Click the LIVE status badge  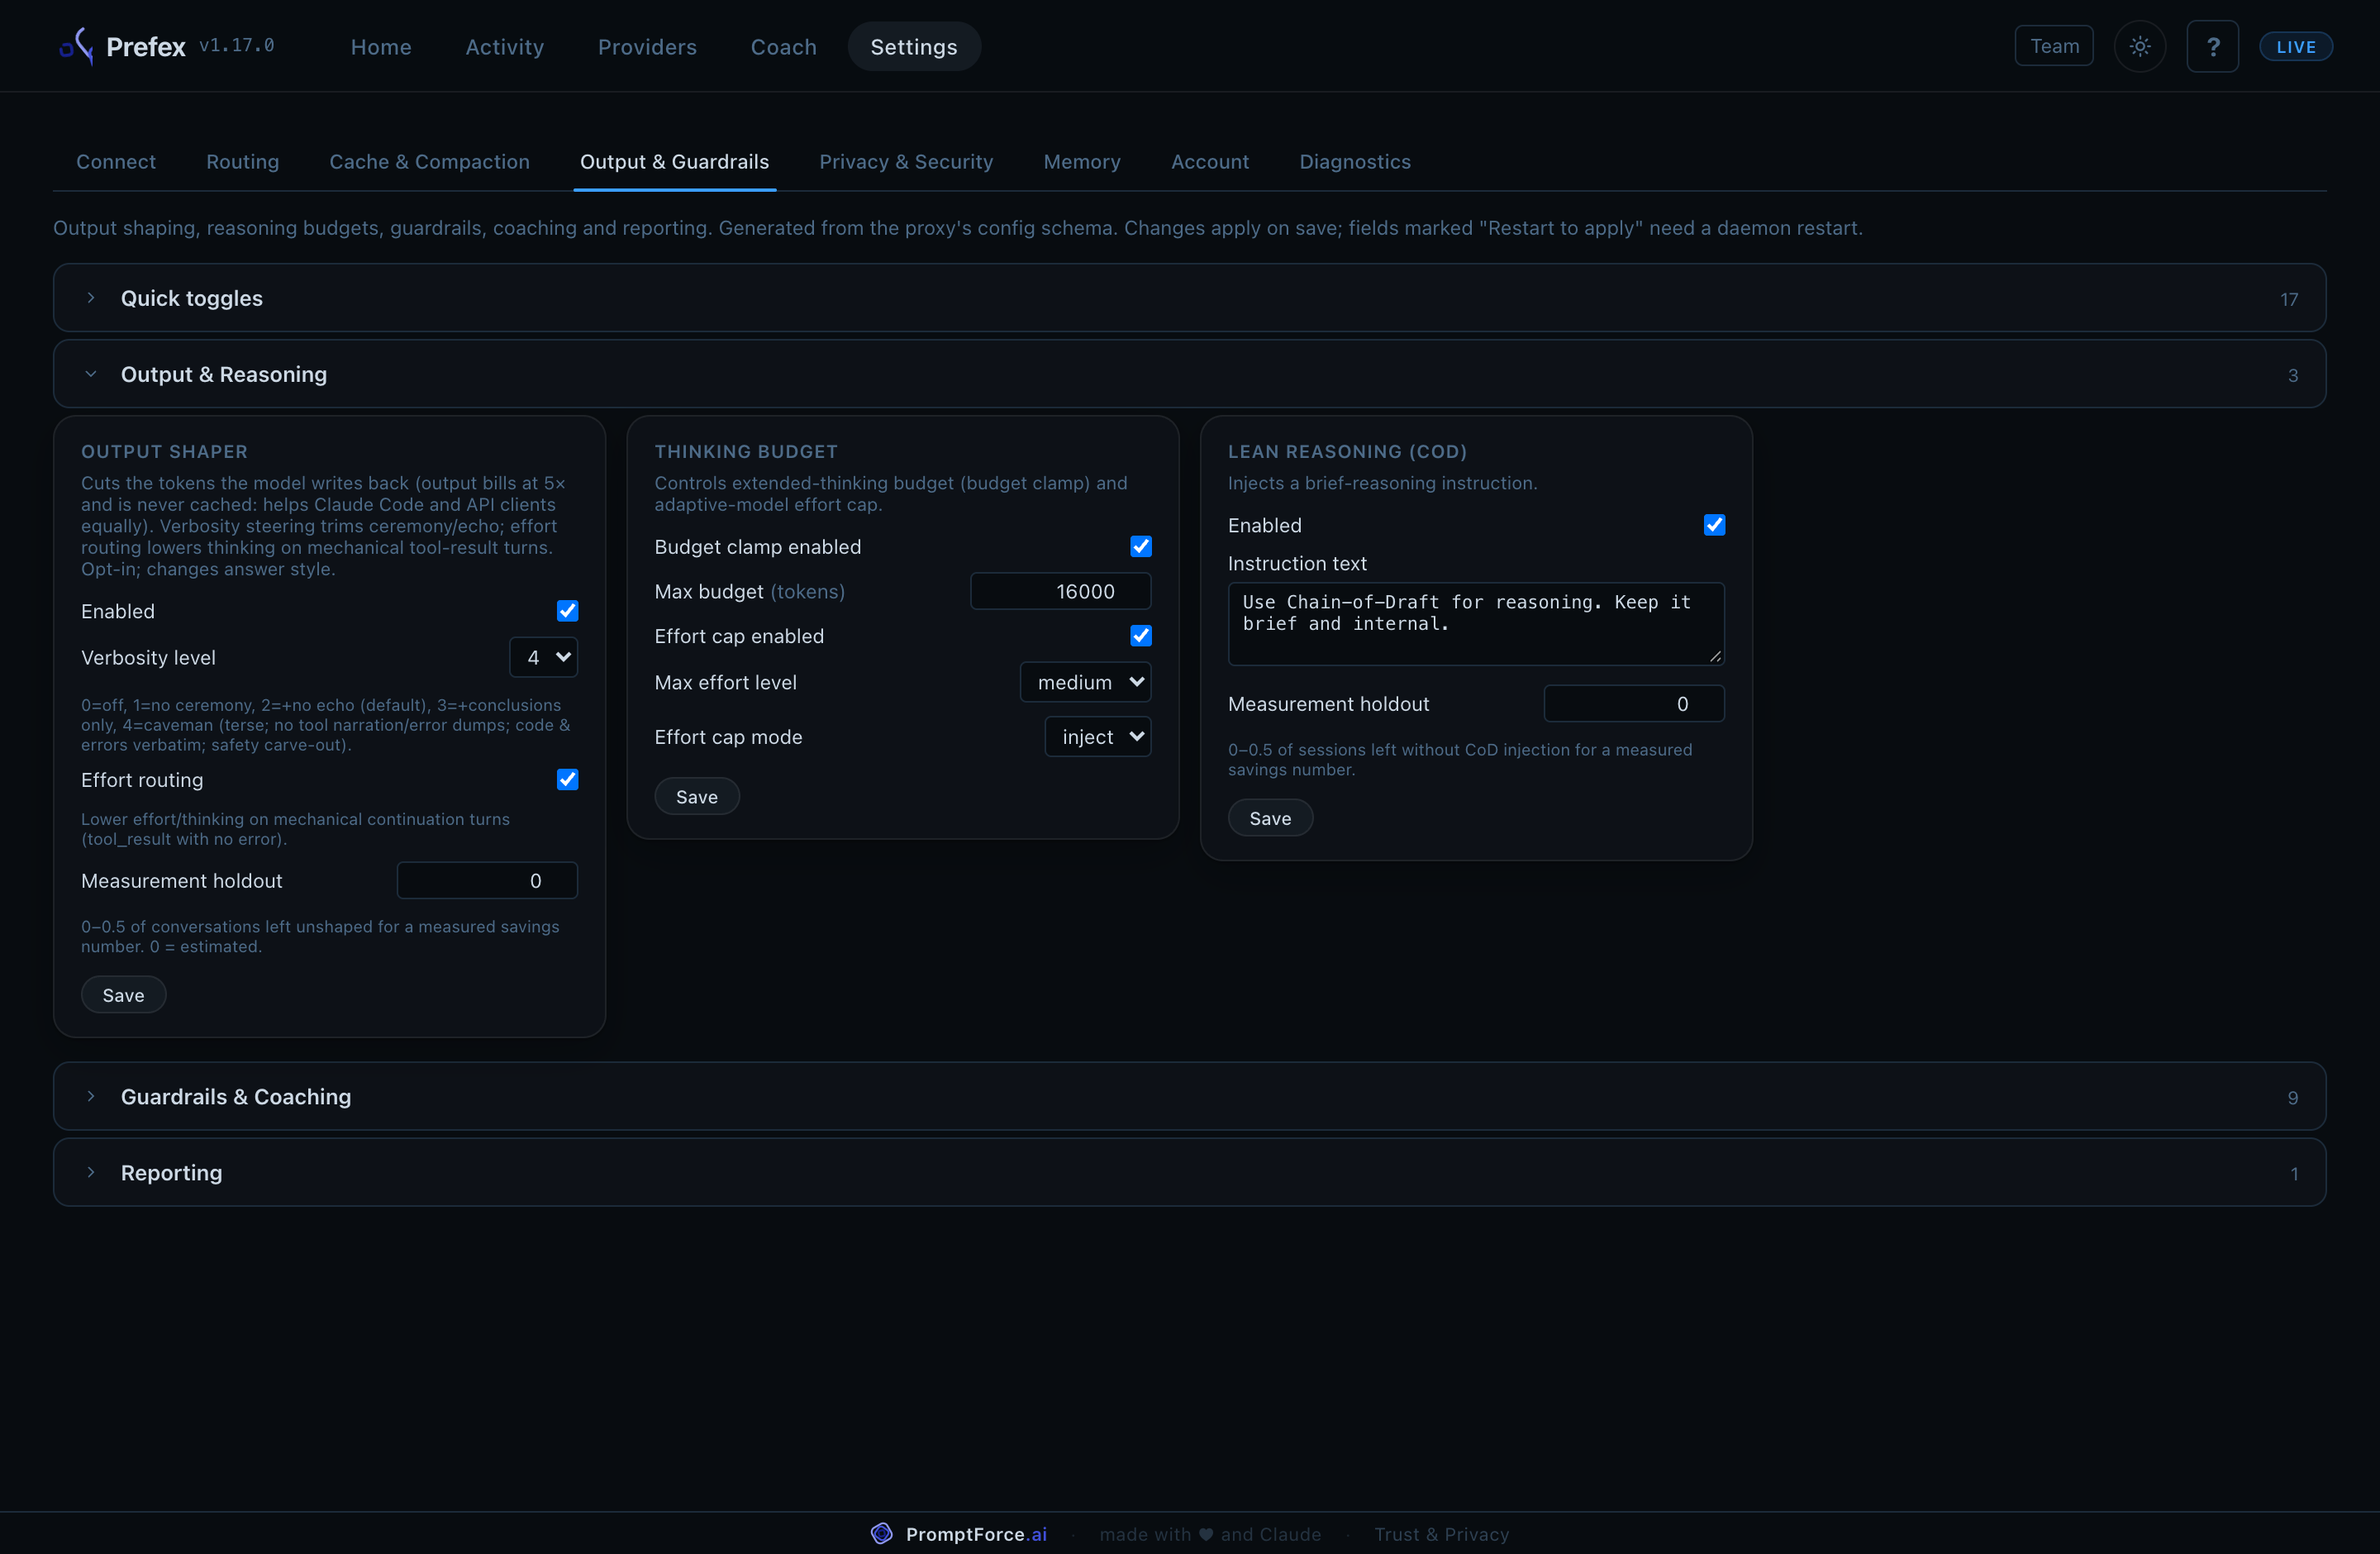2296,46
